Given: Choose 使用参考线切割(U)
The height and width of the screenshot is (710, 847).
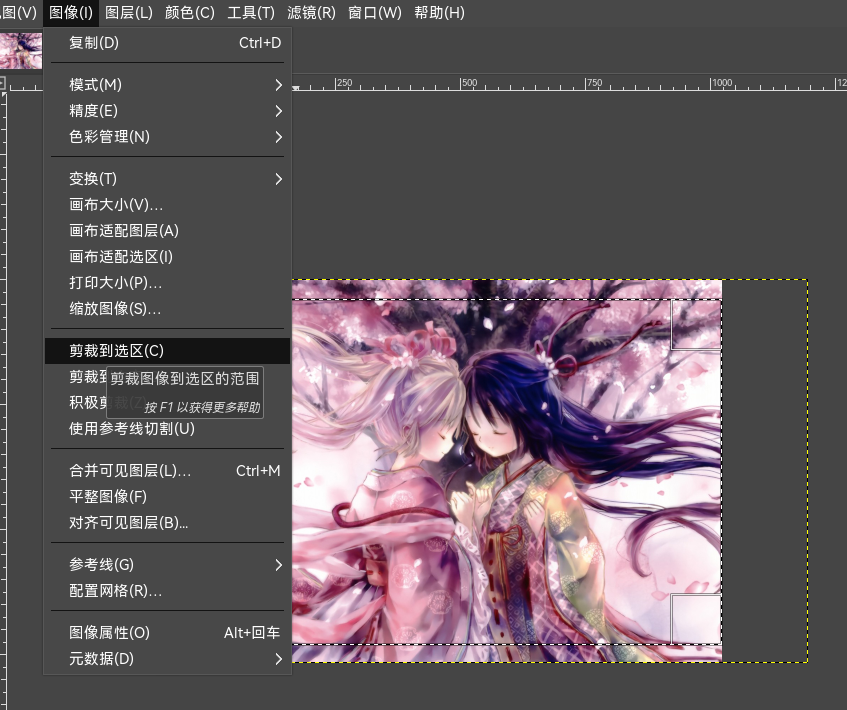Looking at the screenshot, I should 167,428.
